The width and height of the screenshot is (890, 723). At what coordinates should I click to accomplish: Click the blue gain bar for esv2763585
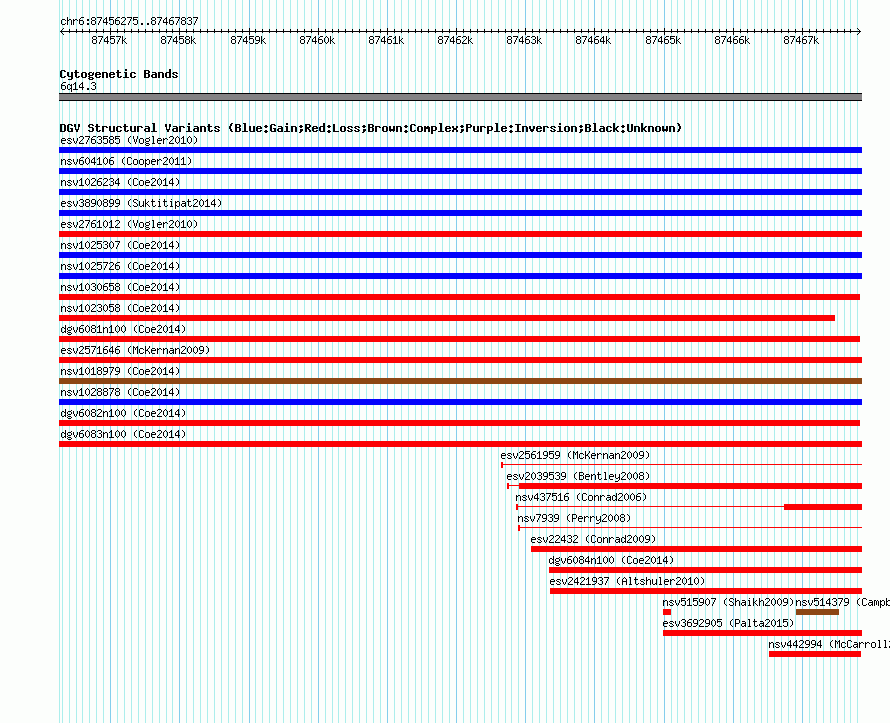(x=460, y=150)
